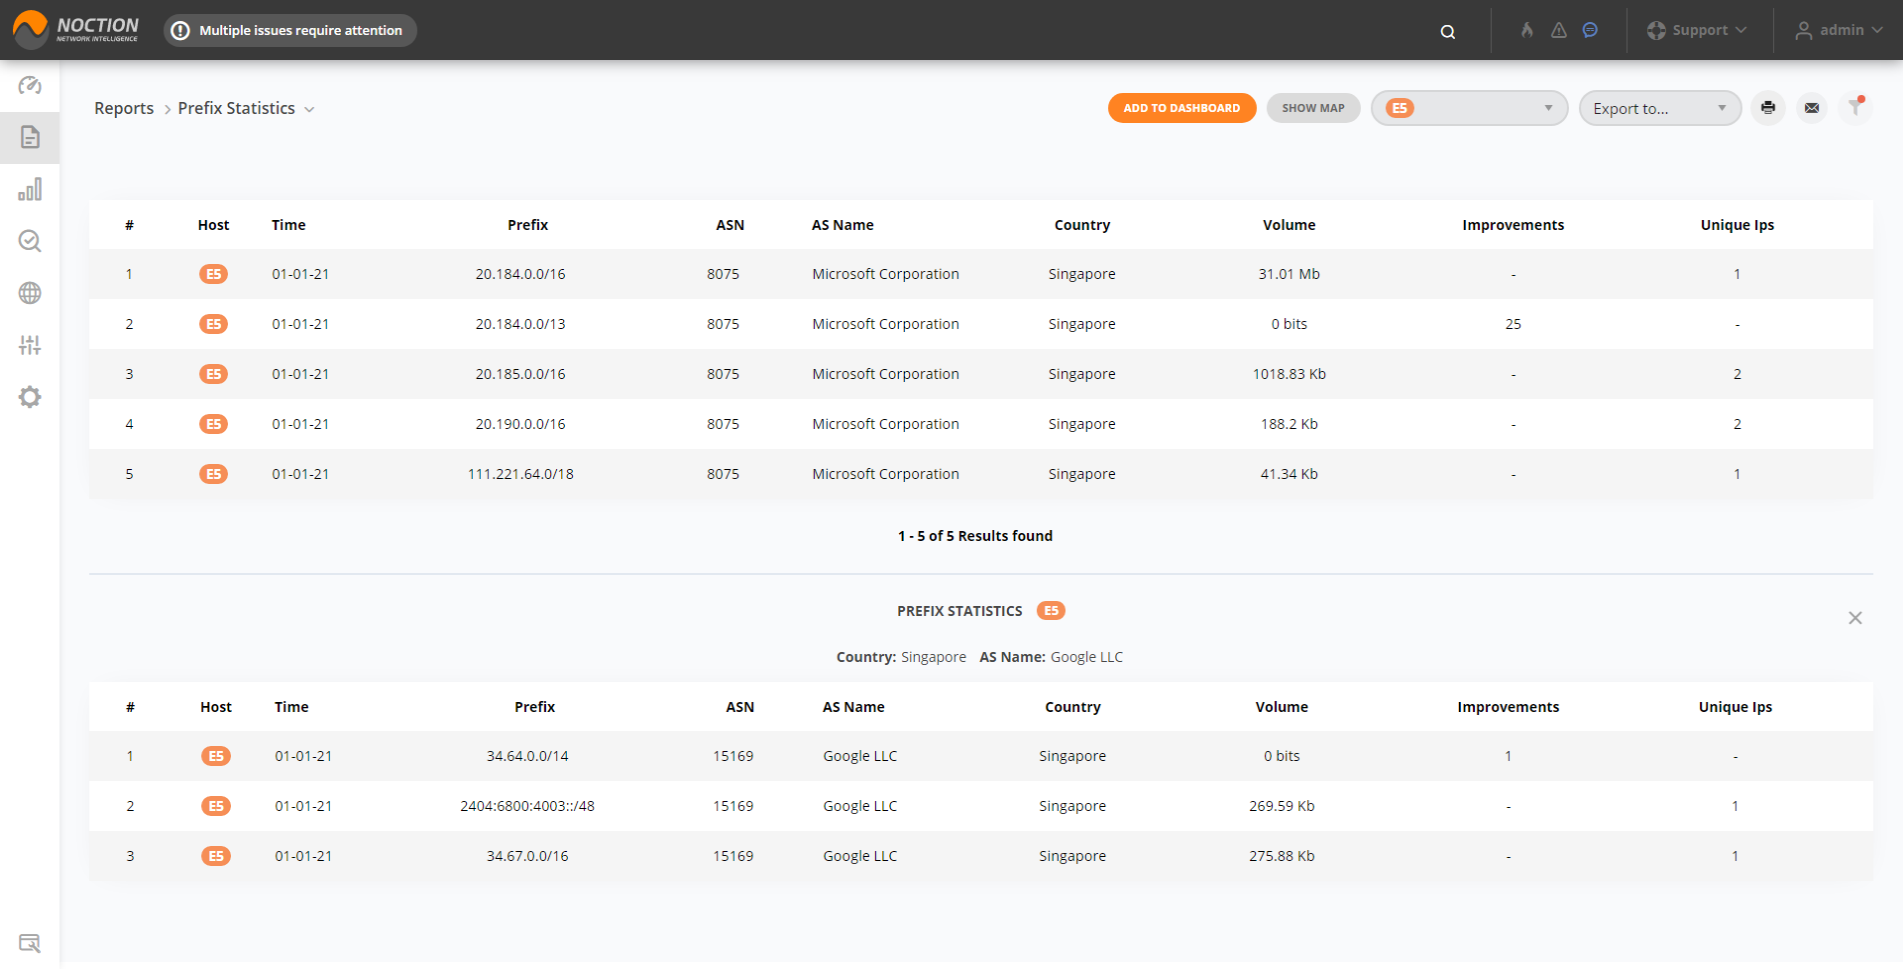Select prefix 34.67.0.0/16
1903x969 pixels.
tap(527, 856)
